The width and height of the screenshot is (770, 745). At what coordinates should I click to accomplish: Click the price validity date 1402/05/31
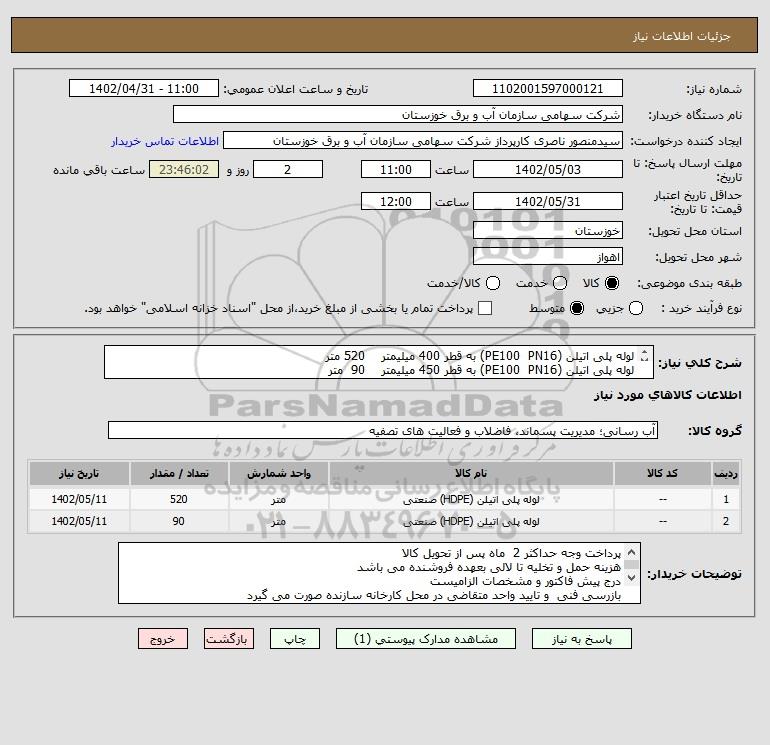[x=548, y=202]
